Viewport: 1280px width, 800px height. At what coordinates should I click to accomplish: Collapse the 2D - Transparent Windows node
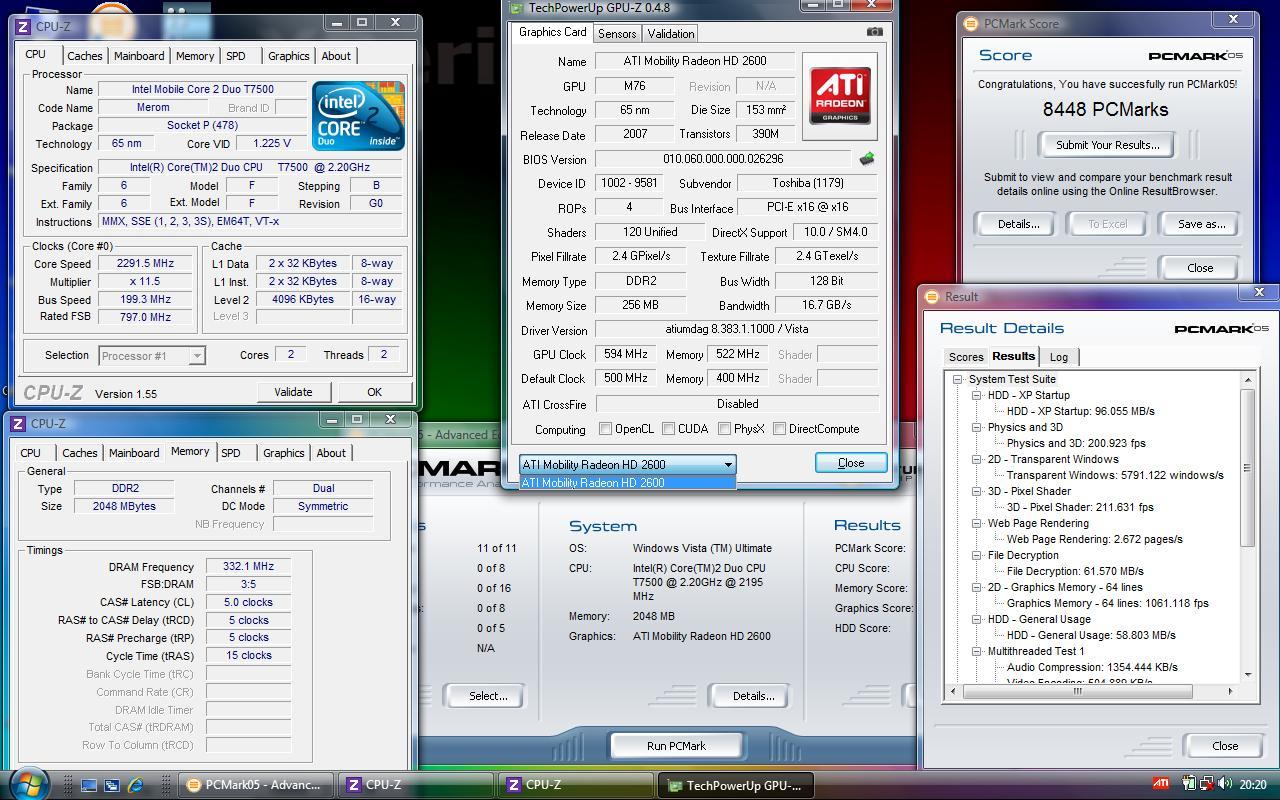977,459
